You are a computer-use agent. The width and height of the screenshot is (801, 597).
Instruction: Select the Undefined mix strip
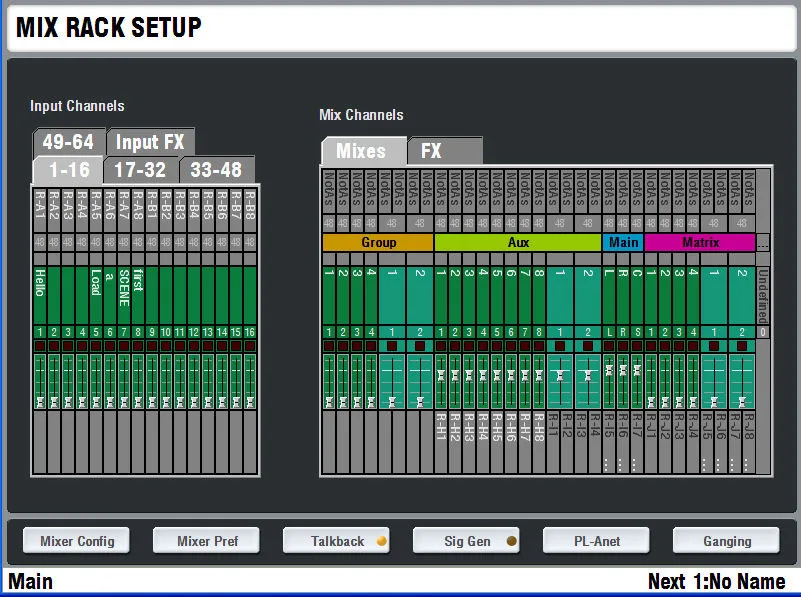[x=763, y=295]
